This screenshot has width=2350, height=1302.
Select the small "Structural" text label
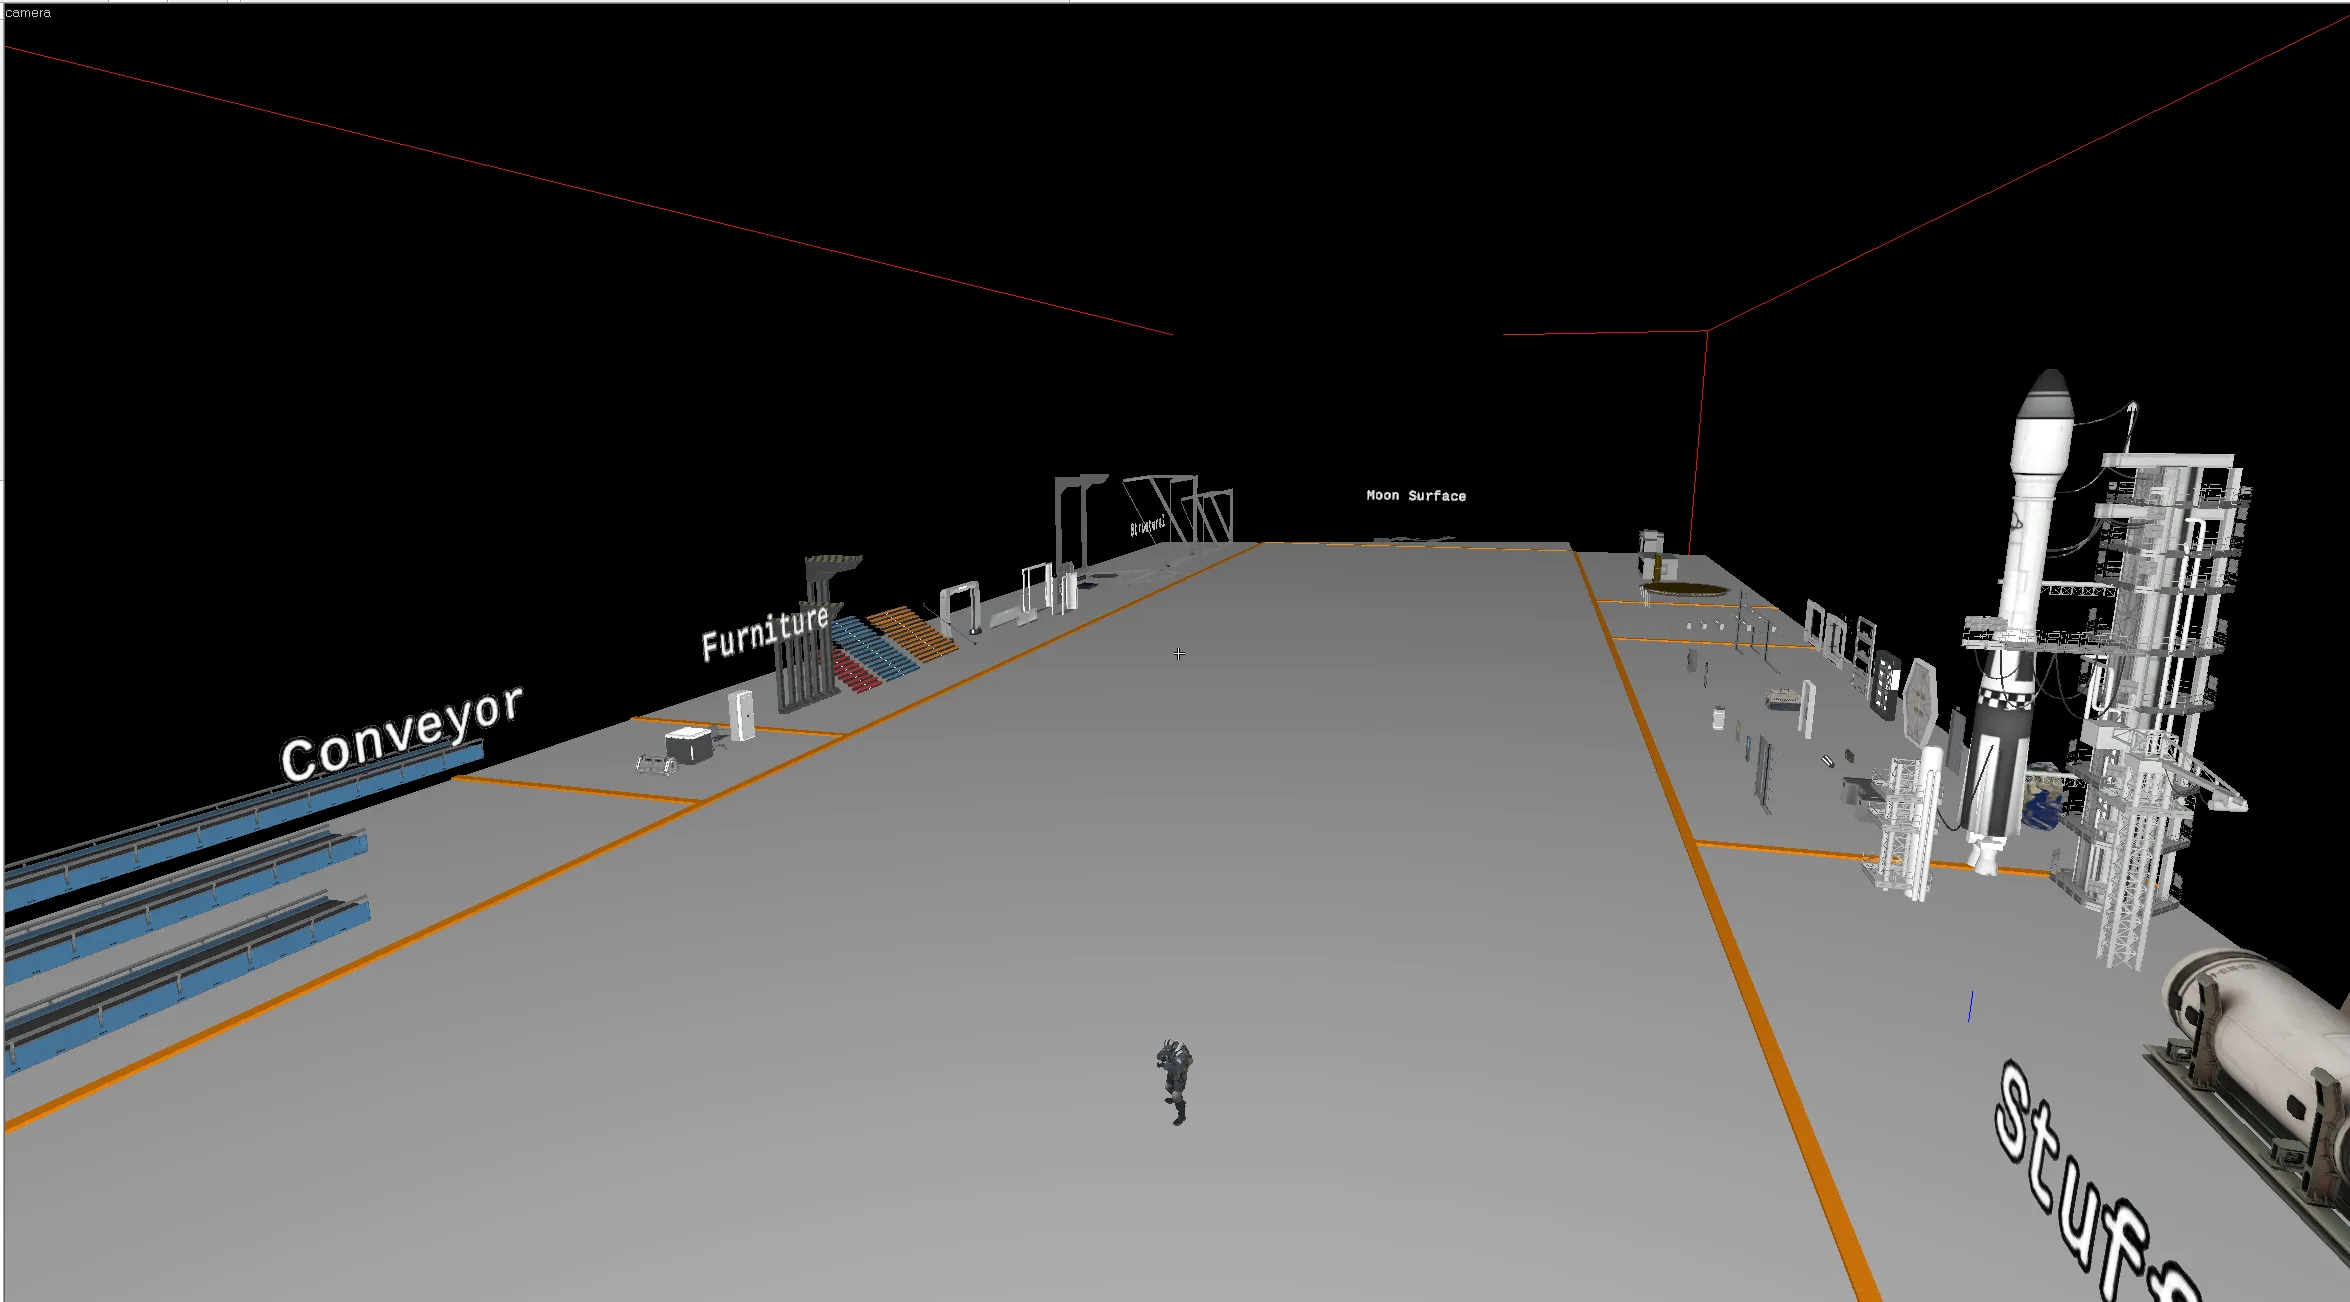[1147, 526]
